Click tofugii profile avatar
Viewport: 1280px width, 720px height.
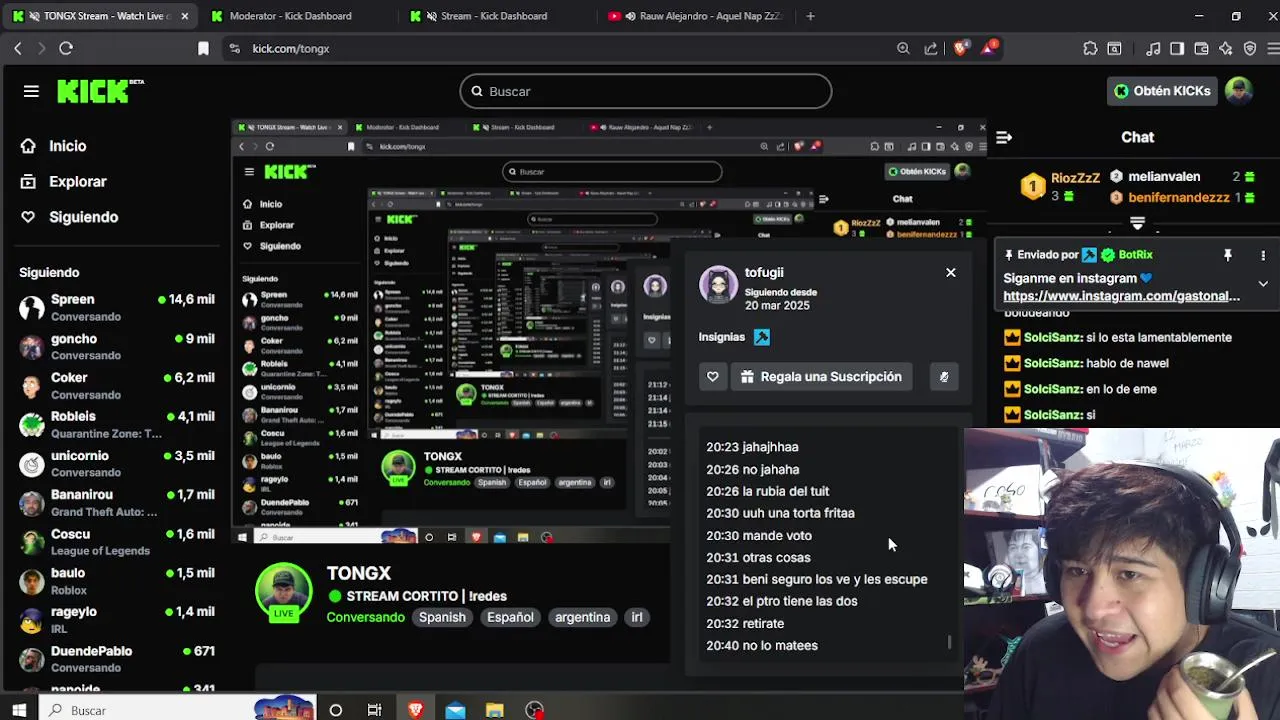click(x=718, y=286)
